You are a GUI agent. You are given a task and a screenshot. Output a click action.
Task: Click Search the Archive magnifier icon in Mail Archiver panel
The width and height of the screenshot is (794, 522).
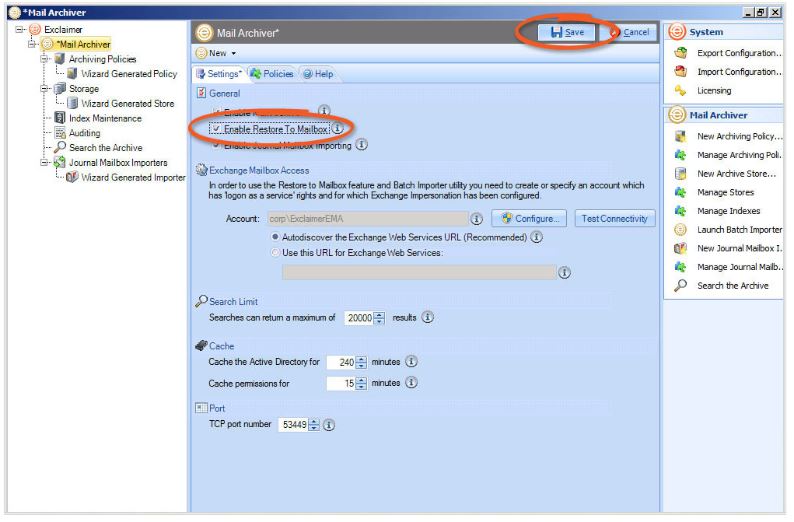click(681, 286)
